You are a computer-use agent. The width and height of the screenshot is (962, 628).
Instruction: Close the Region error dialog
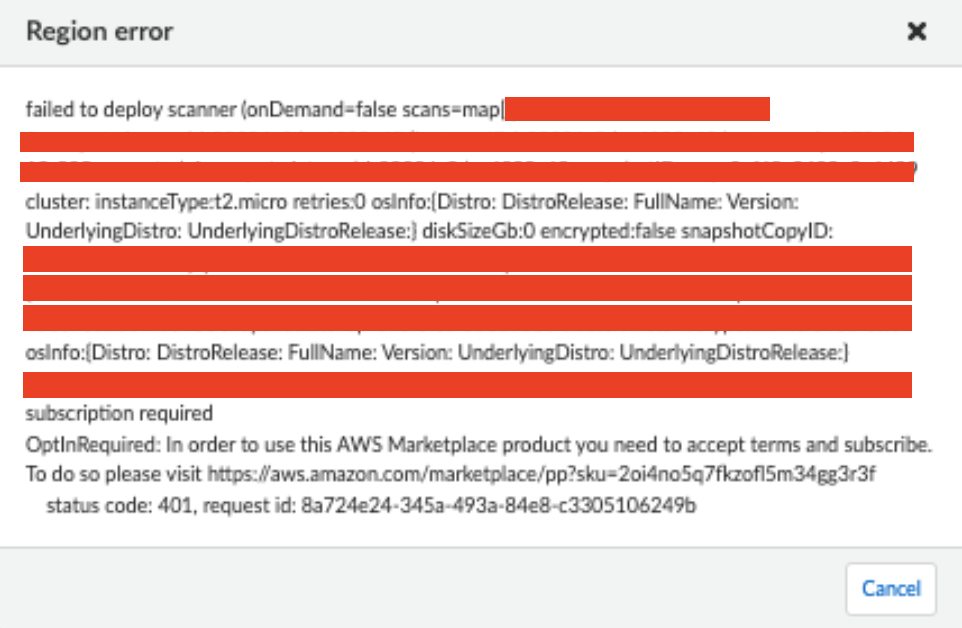tap(916, 32)
